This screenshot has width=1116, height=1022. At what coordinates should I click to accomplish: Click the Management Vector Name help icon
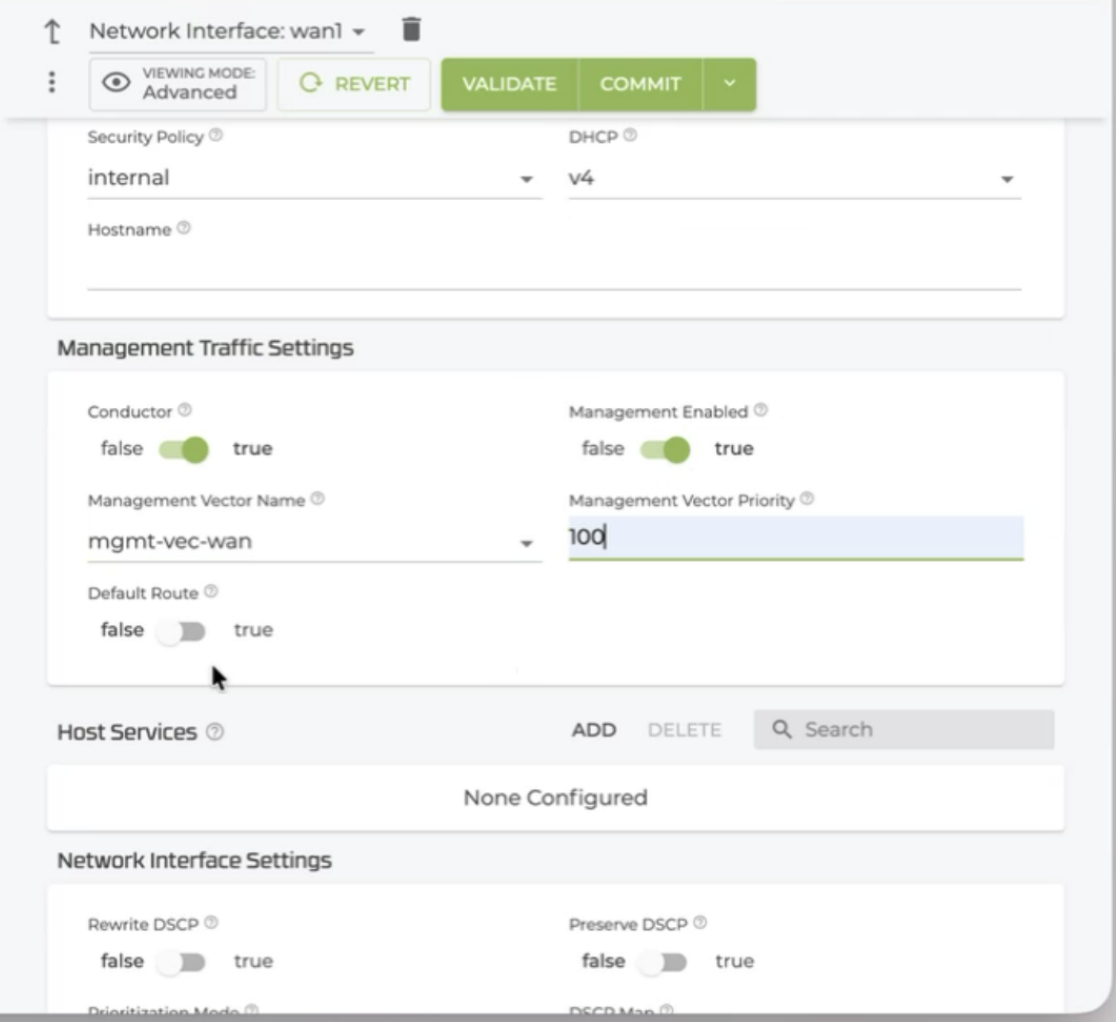(317, 499)
